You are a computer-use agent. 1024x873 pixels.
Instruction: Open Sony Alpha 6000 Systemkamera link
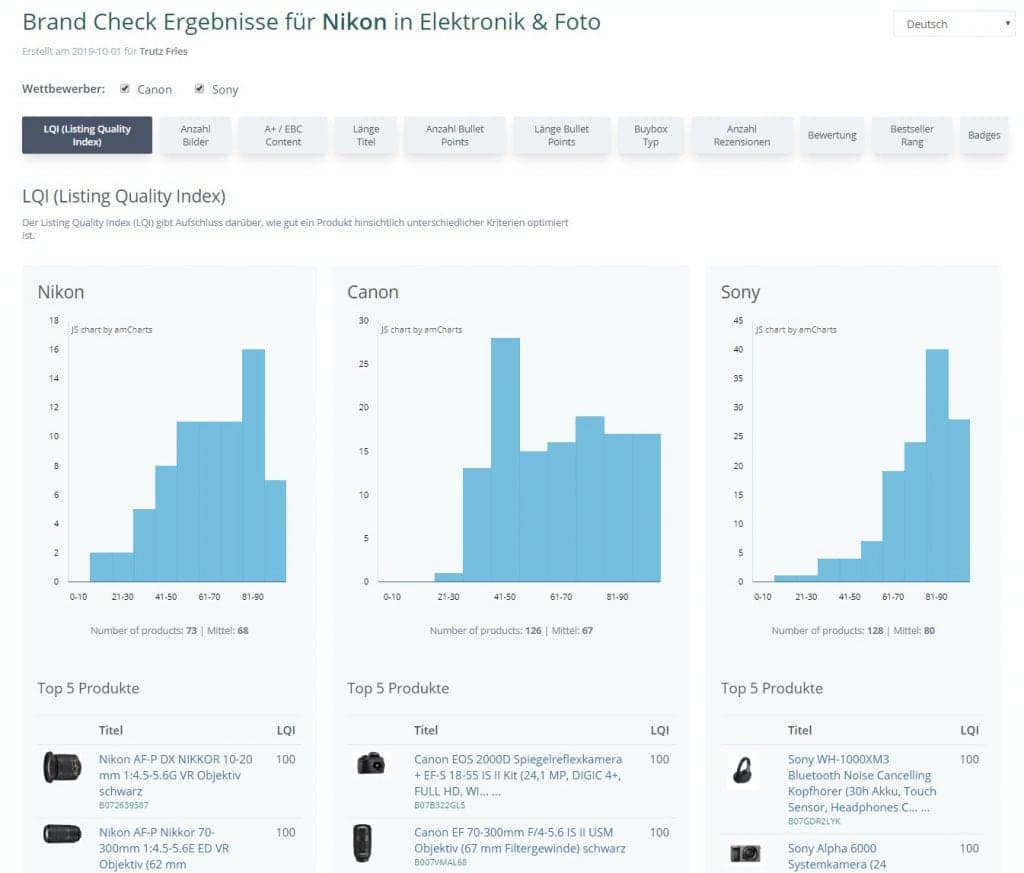pos(837,856)
